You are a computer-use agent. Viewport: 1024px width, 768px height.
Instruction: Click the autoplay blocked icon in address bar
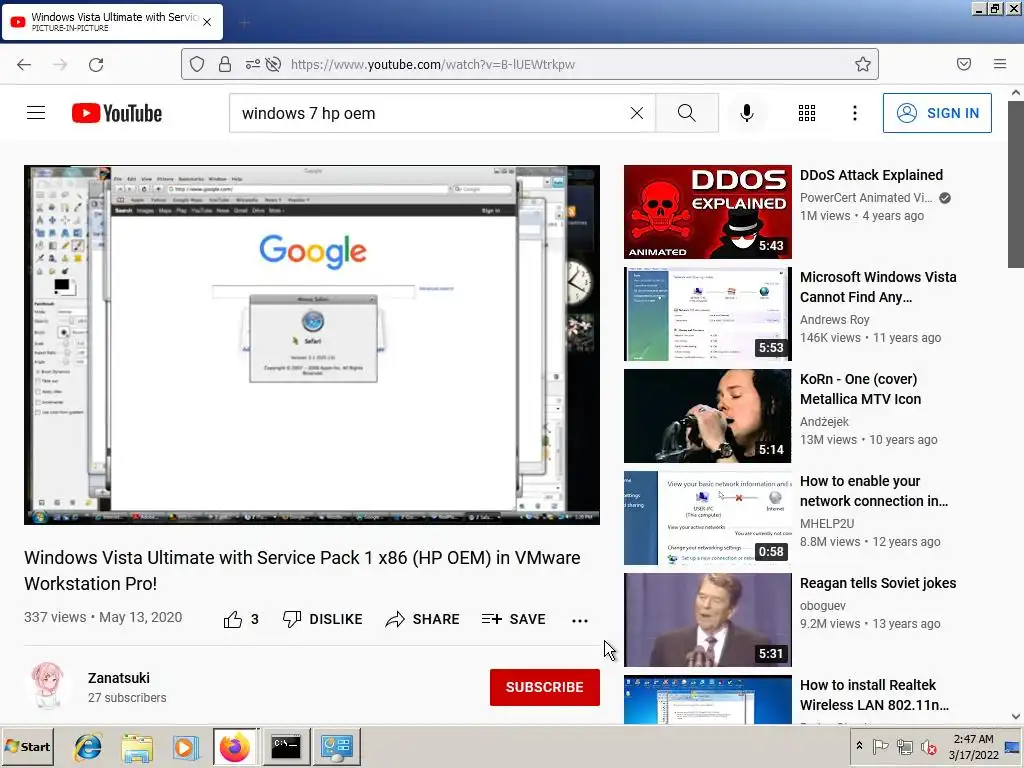pyautogui.click(x=274, y=64)
